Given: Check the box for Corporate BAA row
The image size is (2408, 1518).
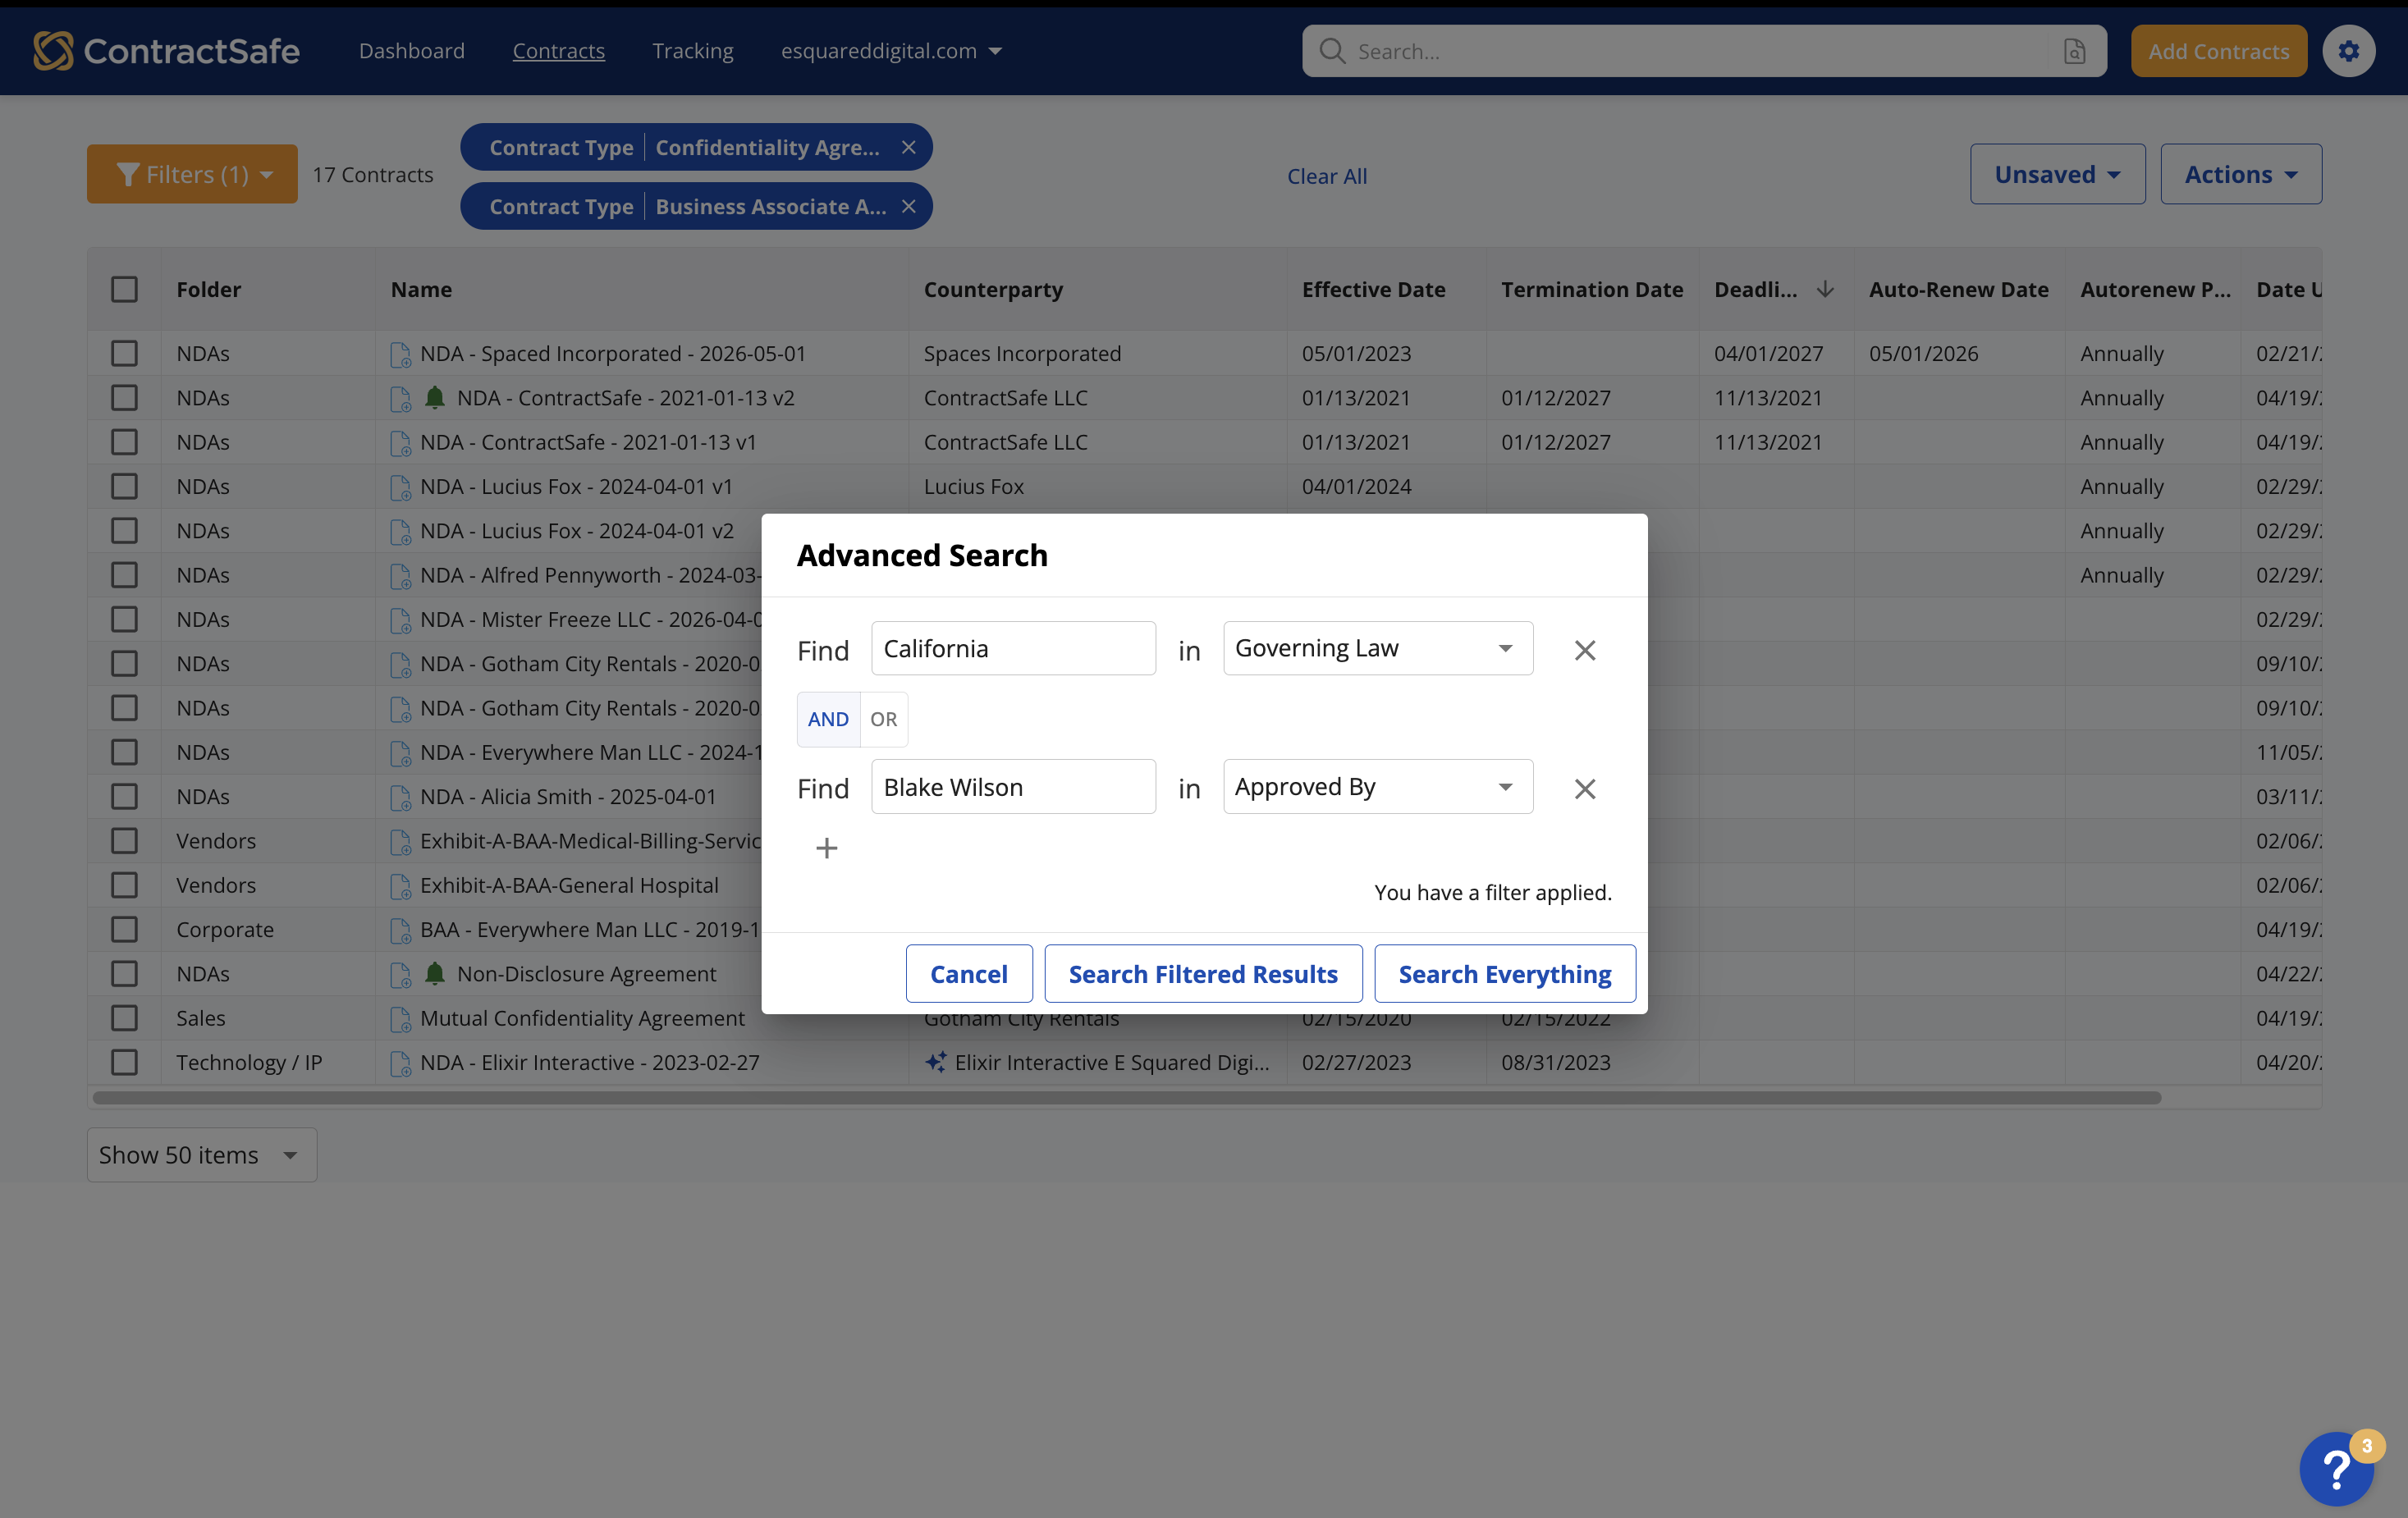Looking at the screenshot, I should tap(124, 929).
